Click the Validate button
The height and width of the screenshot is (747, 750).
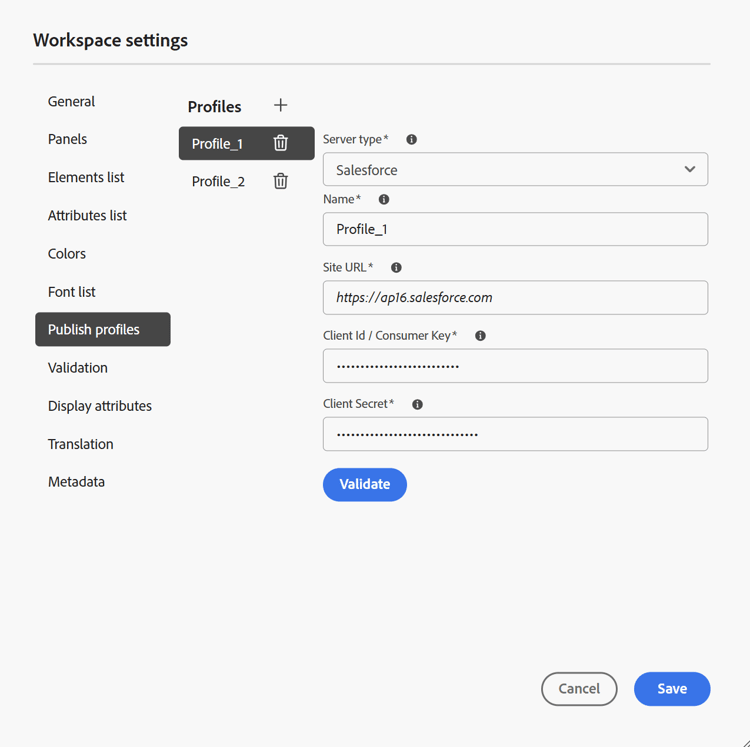coord(364,484)
